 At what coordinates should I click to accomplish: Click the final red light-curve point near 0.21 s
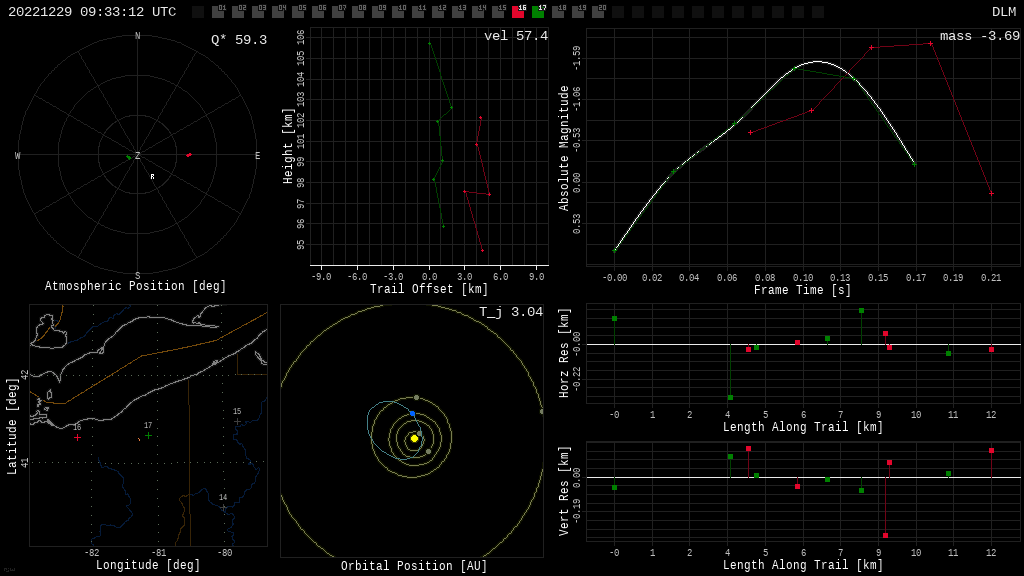point(991,194)
